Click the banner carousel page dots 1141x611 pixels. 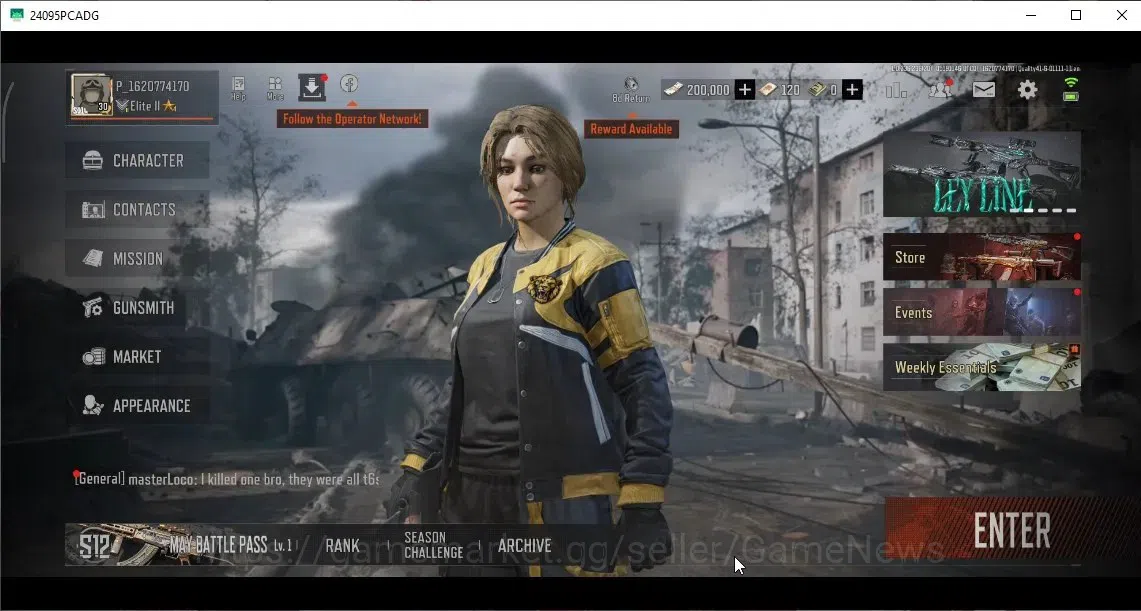tap(1043, 210)
